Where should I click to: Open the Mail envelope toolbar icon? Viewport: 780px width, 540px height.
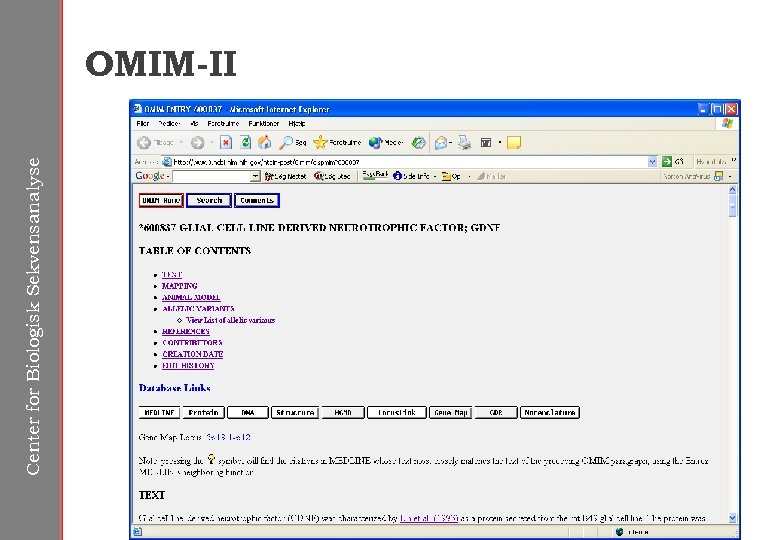(440, 143)
